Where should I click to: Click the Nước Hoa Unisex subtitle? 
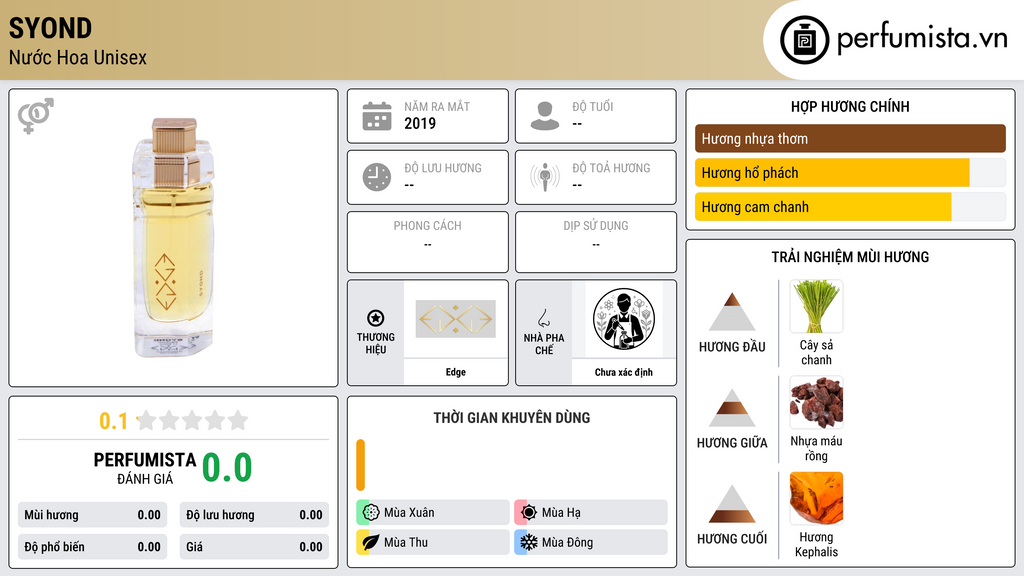click(x=78, y=57)
